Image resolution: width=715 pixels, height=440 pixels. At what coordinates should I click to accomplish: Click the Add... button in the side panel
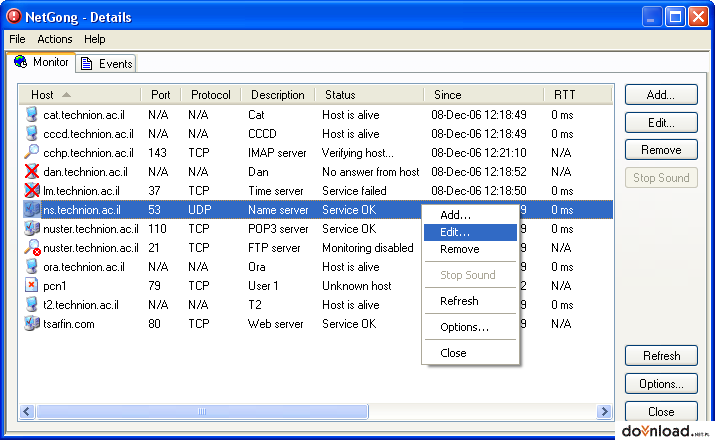(x=661, y=95)
